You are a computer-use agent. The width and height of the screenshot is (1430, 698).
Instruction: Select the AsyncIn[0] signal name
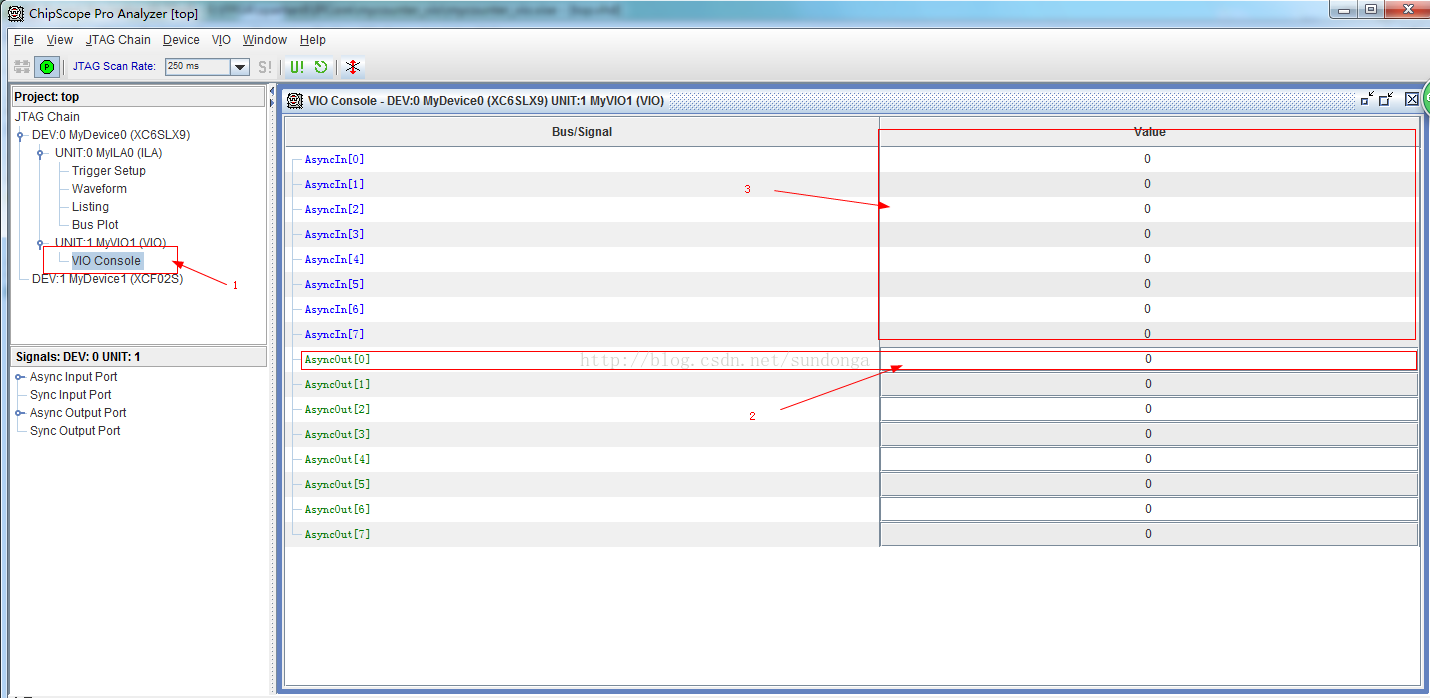click(334, 159)
